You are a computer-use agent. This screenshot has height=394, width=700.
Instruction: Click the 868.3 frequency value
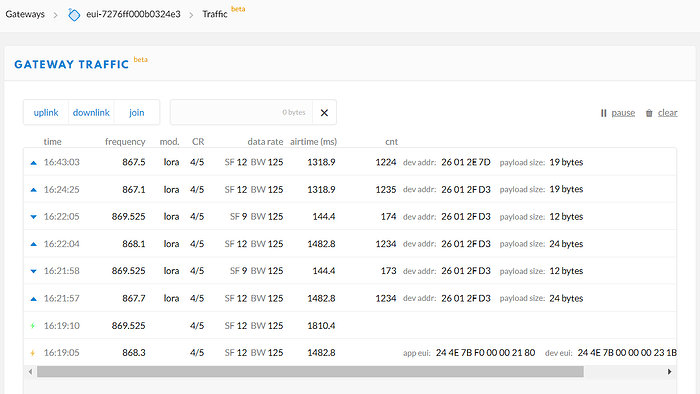[134, 353]
